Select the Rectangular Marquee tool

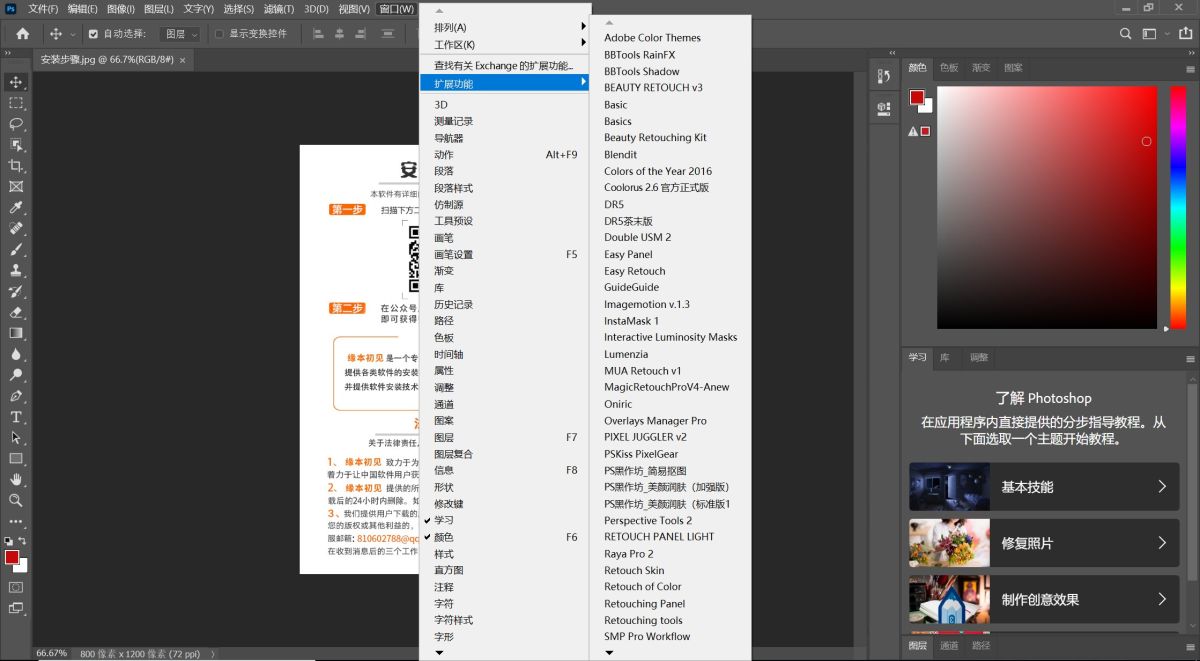(x=16, y=103)
